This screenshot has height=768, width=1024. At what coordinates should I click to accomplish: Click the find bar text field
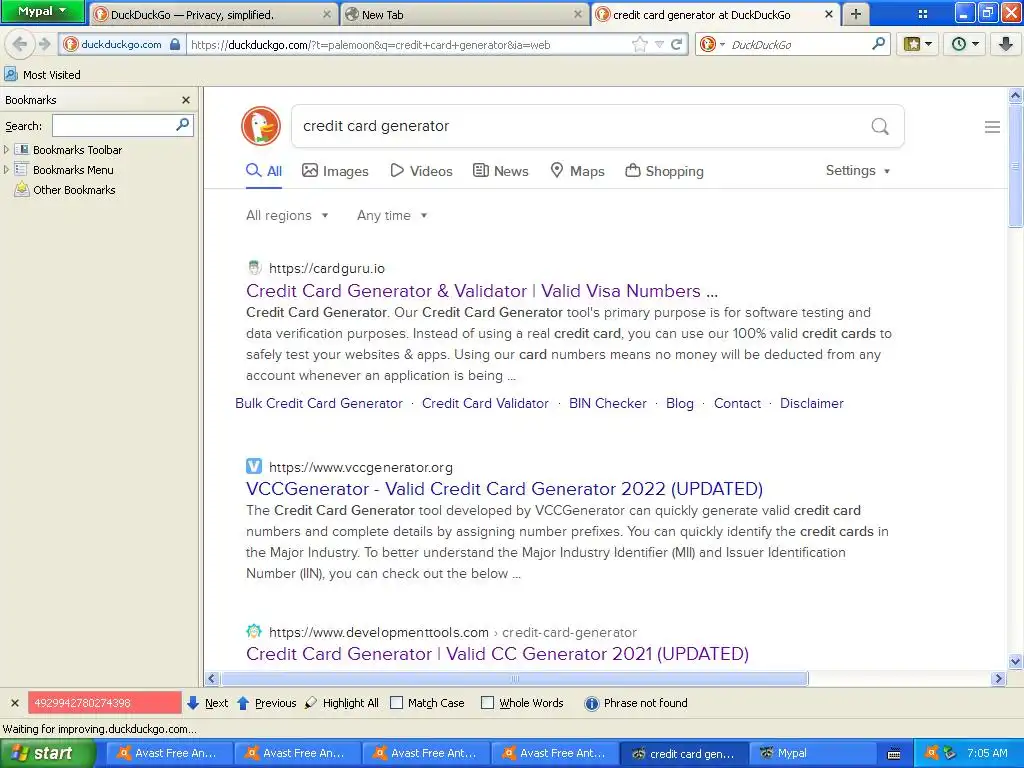pyautogui.click(x=104, y=703)
